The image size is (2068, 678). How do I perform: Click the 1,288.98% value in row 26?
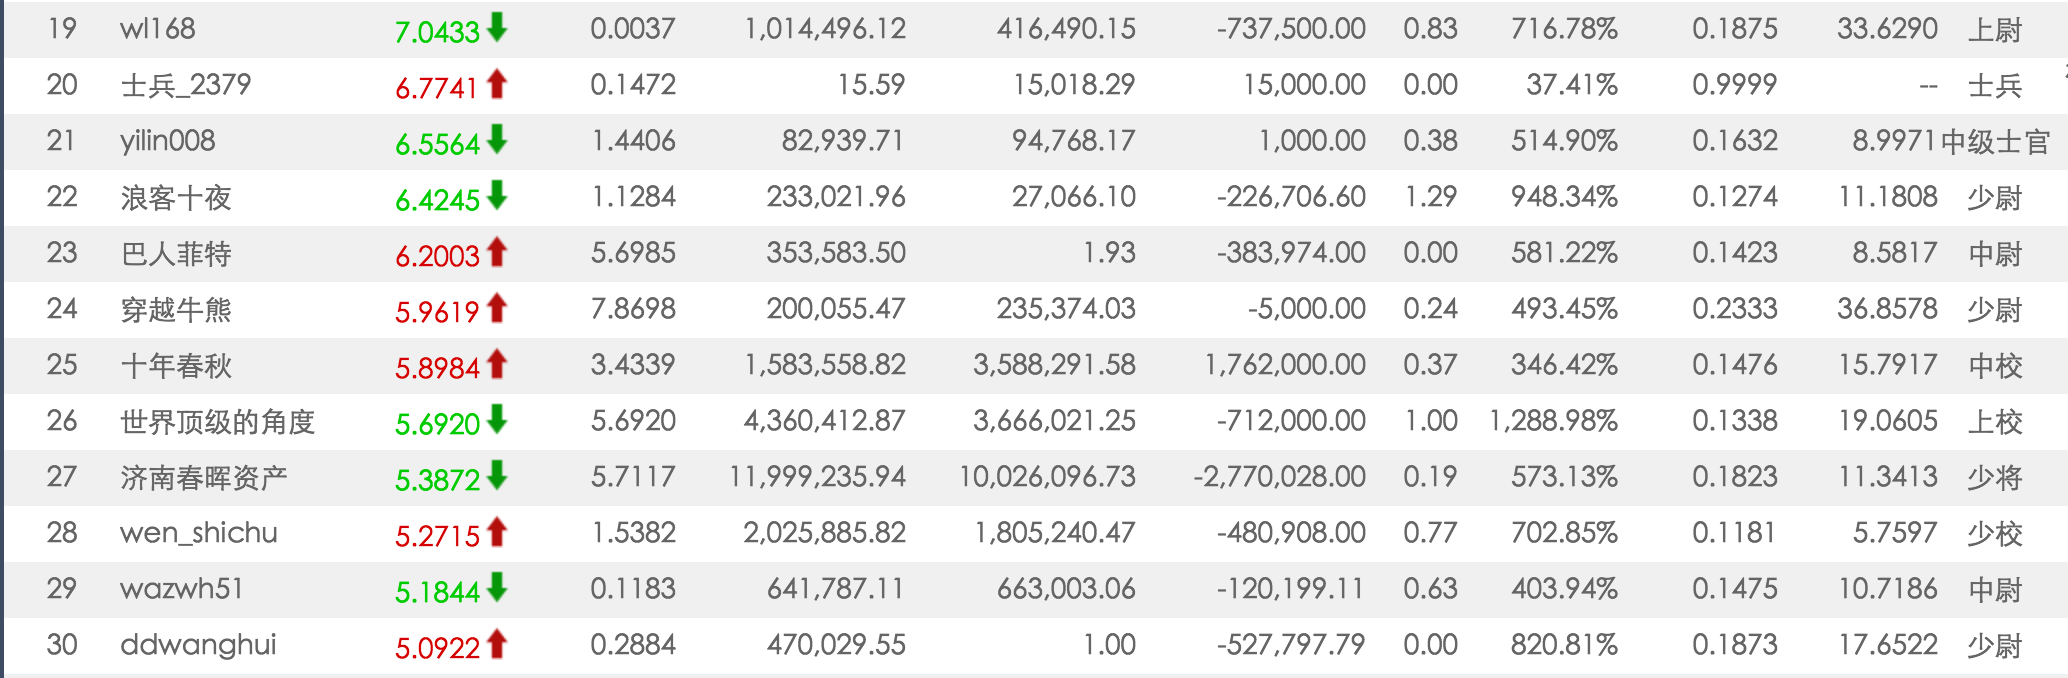(1553, 421)
